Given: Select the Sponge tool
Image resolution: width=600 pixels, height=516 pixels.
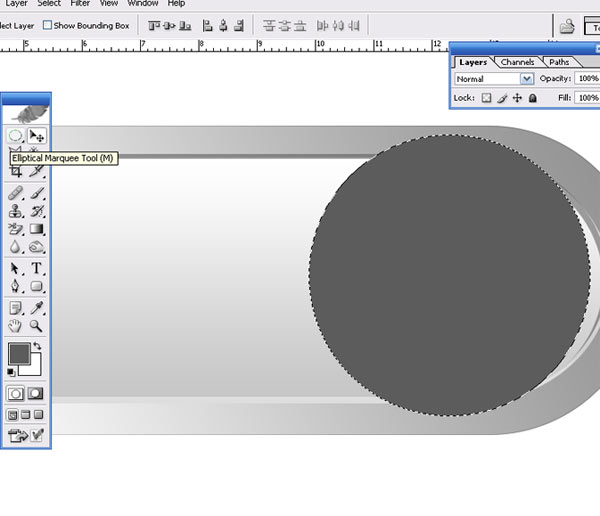Looking at the screenshot, I should pyautogui.click(x=37, y=247).
